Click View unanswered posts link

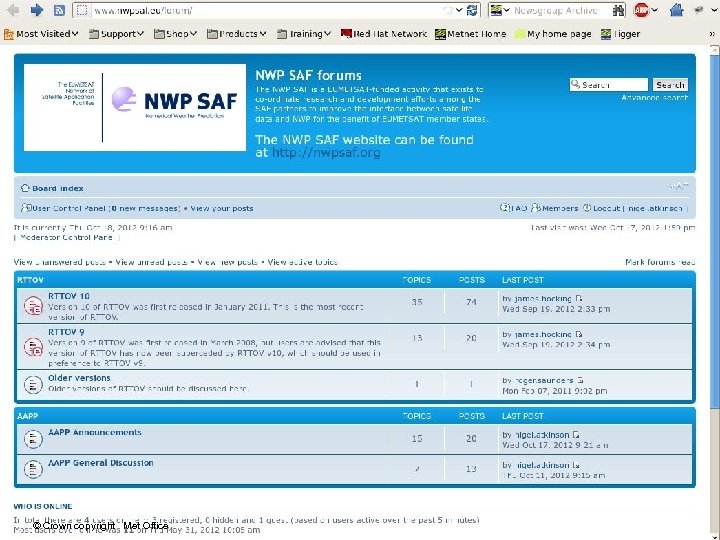60,262
